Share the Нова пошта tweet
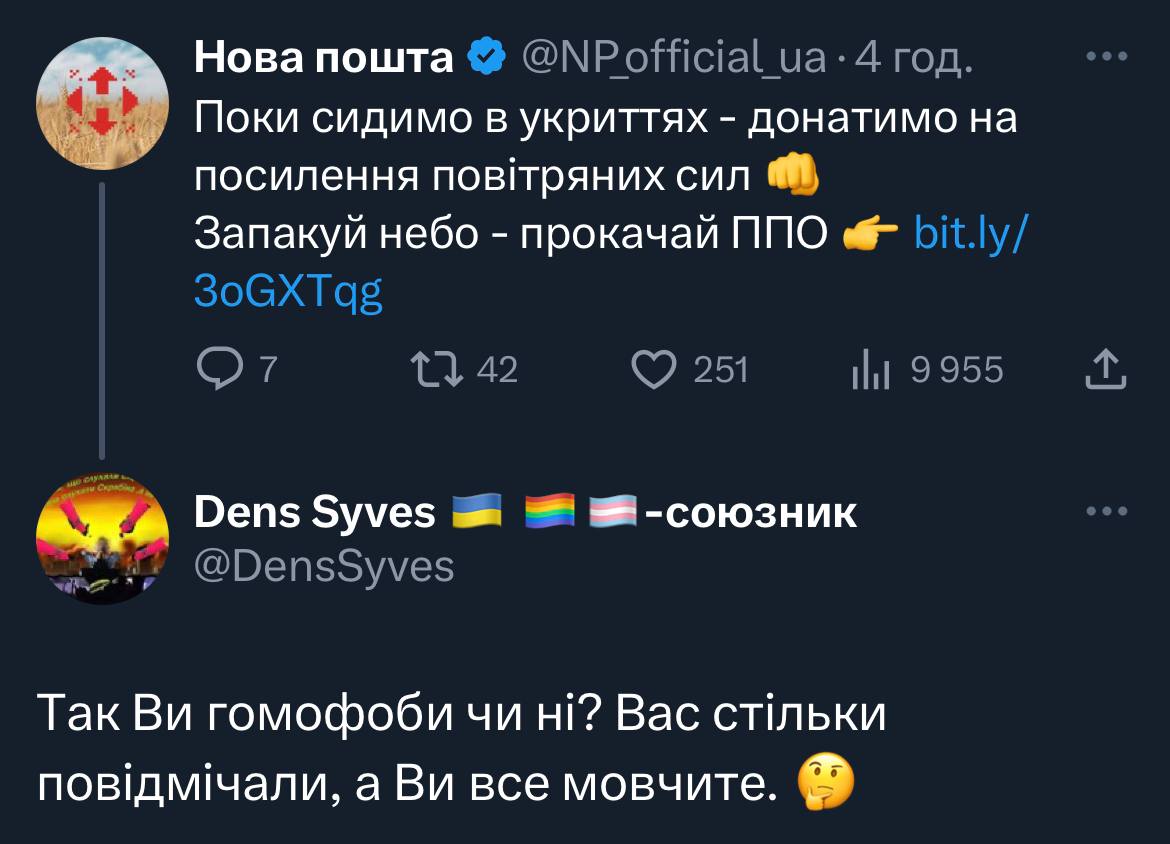 click(1106, 371)
